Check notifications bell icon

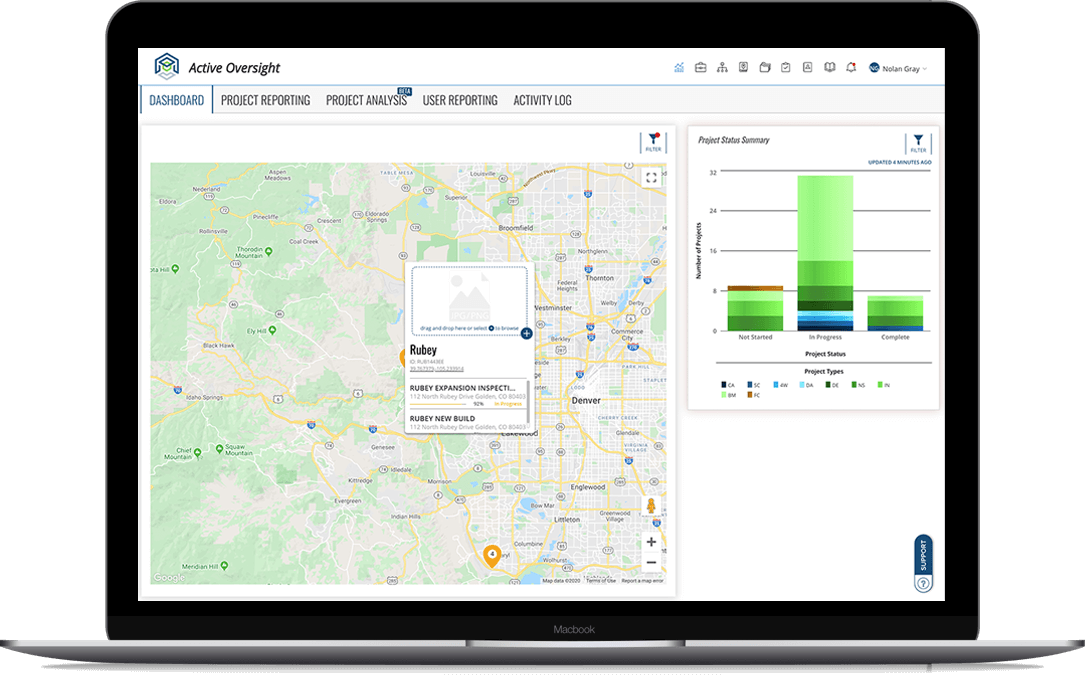click(x=850, y=68)
